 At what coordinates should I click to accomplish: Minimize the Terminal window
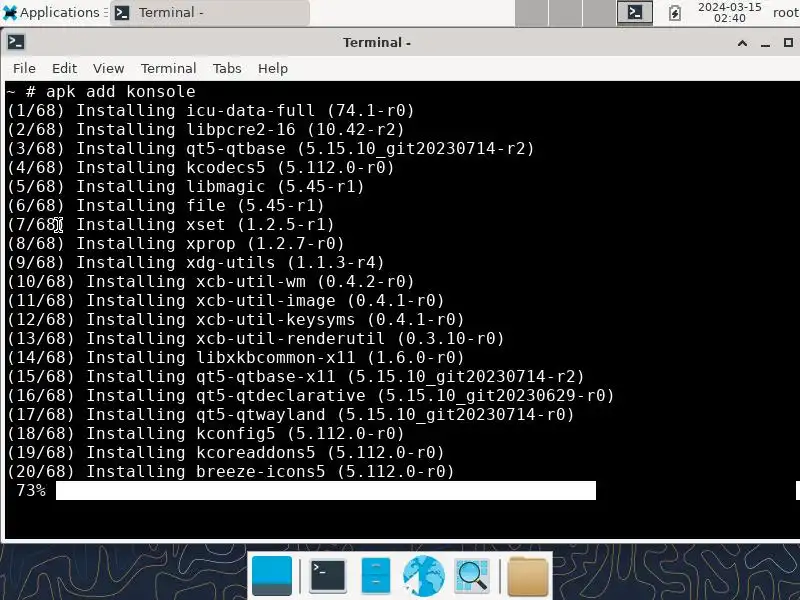(x=765, y=44)
